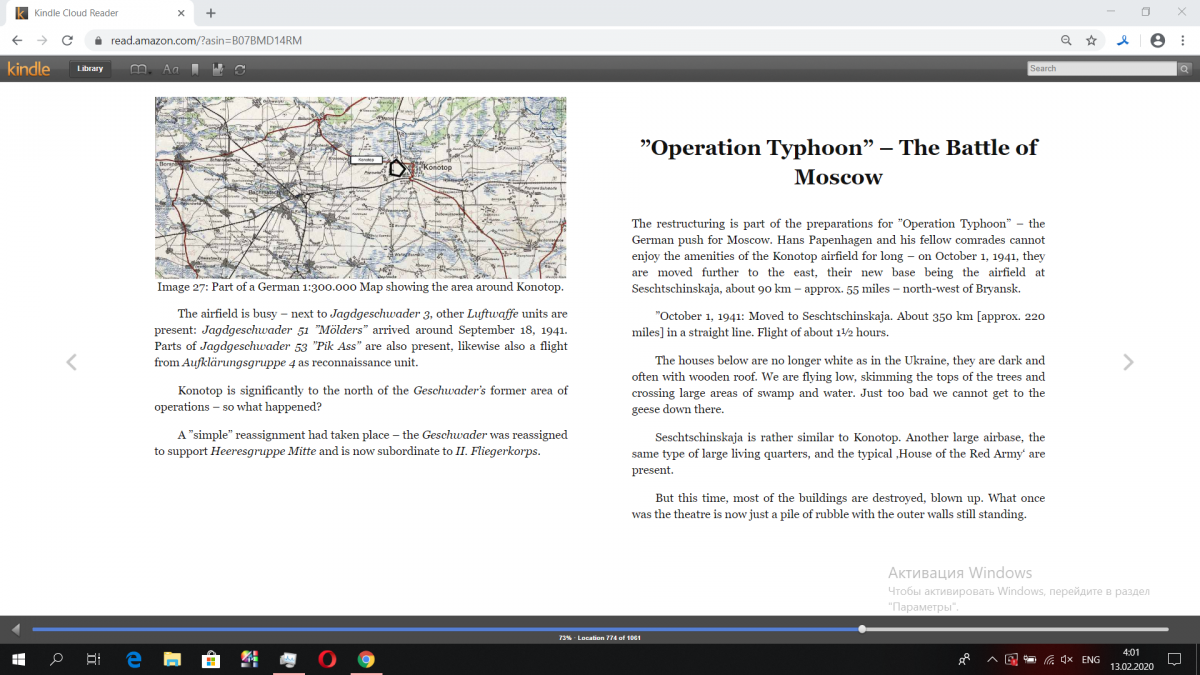Open the Aa font settings
The height and width of the screenshot is (675, 1200).
click(x=171, y=69)
